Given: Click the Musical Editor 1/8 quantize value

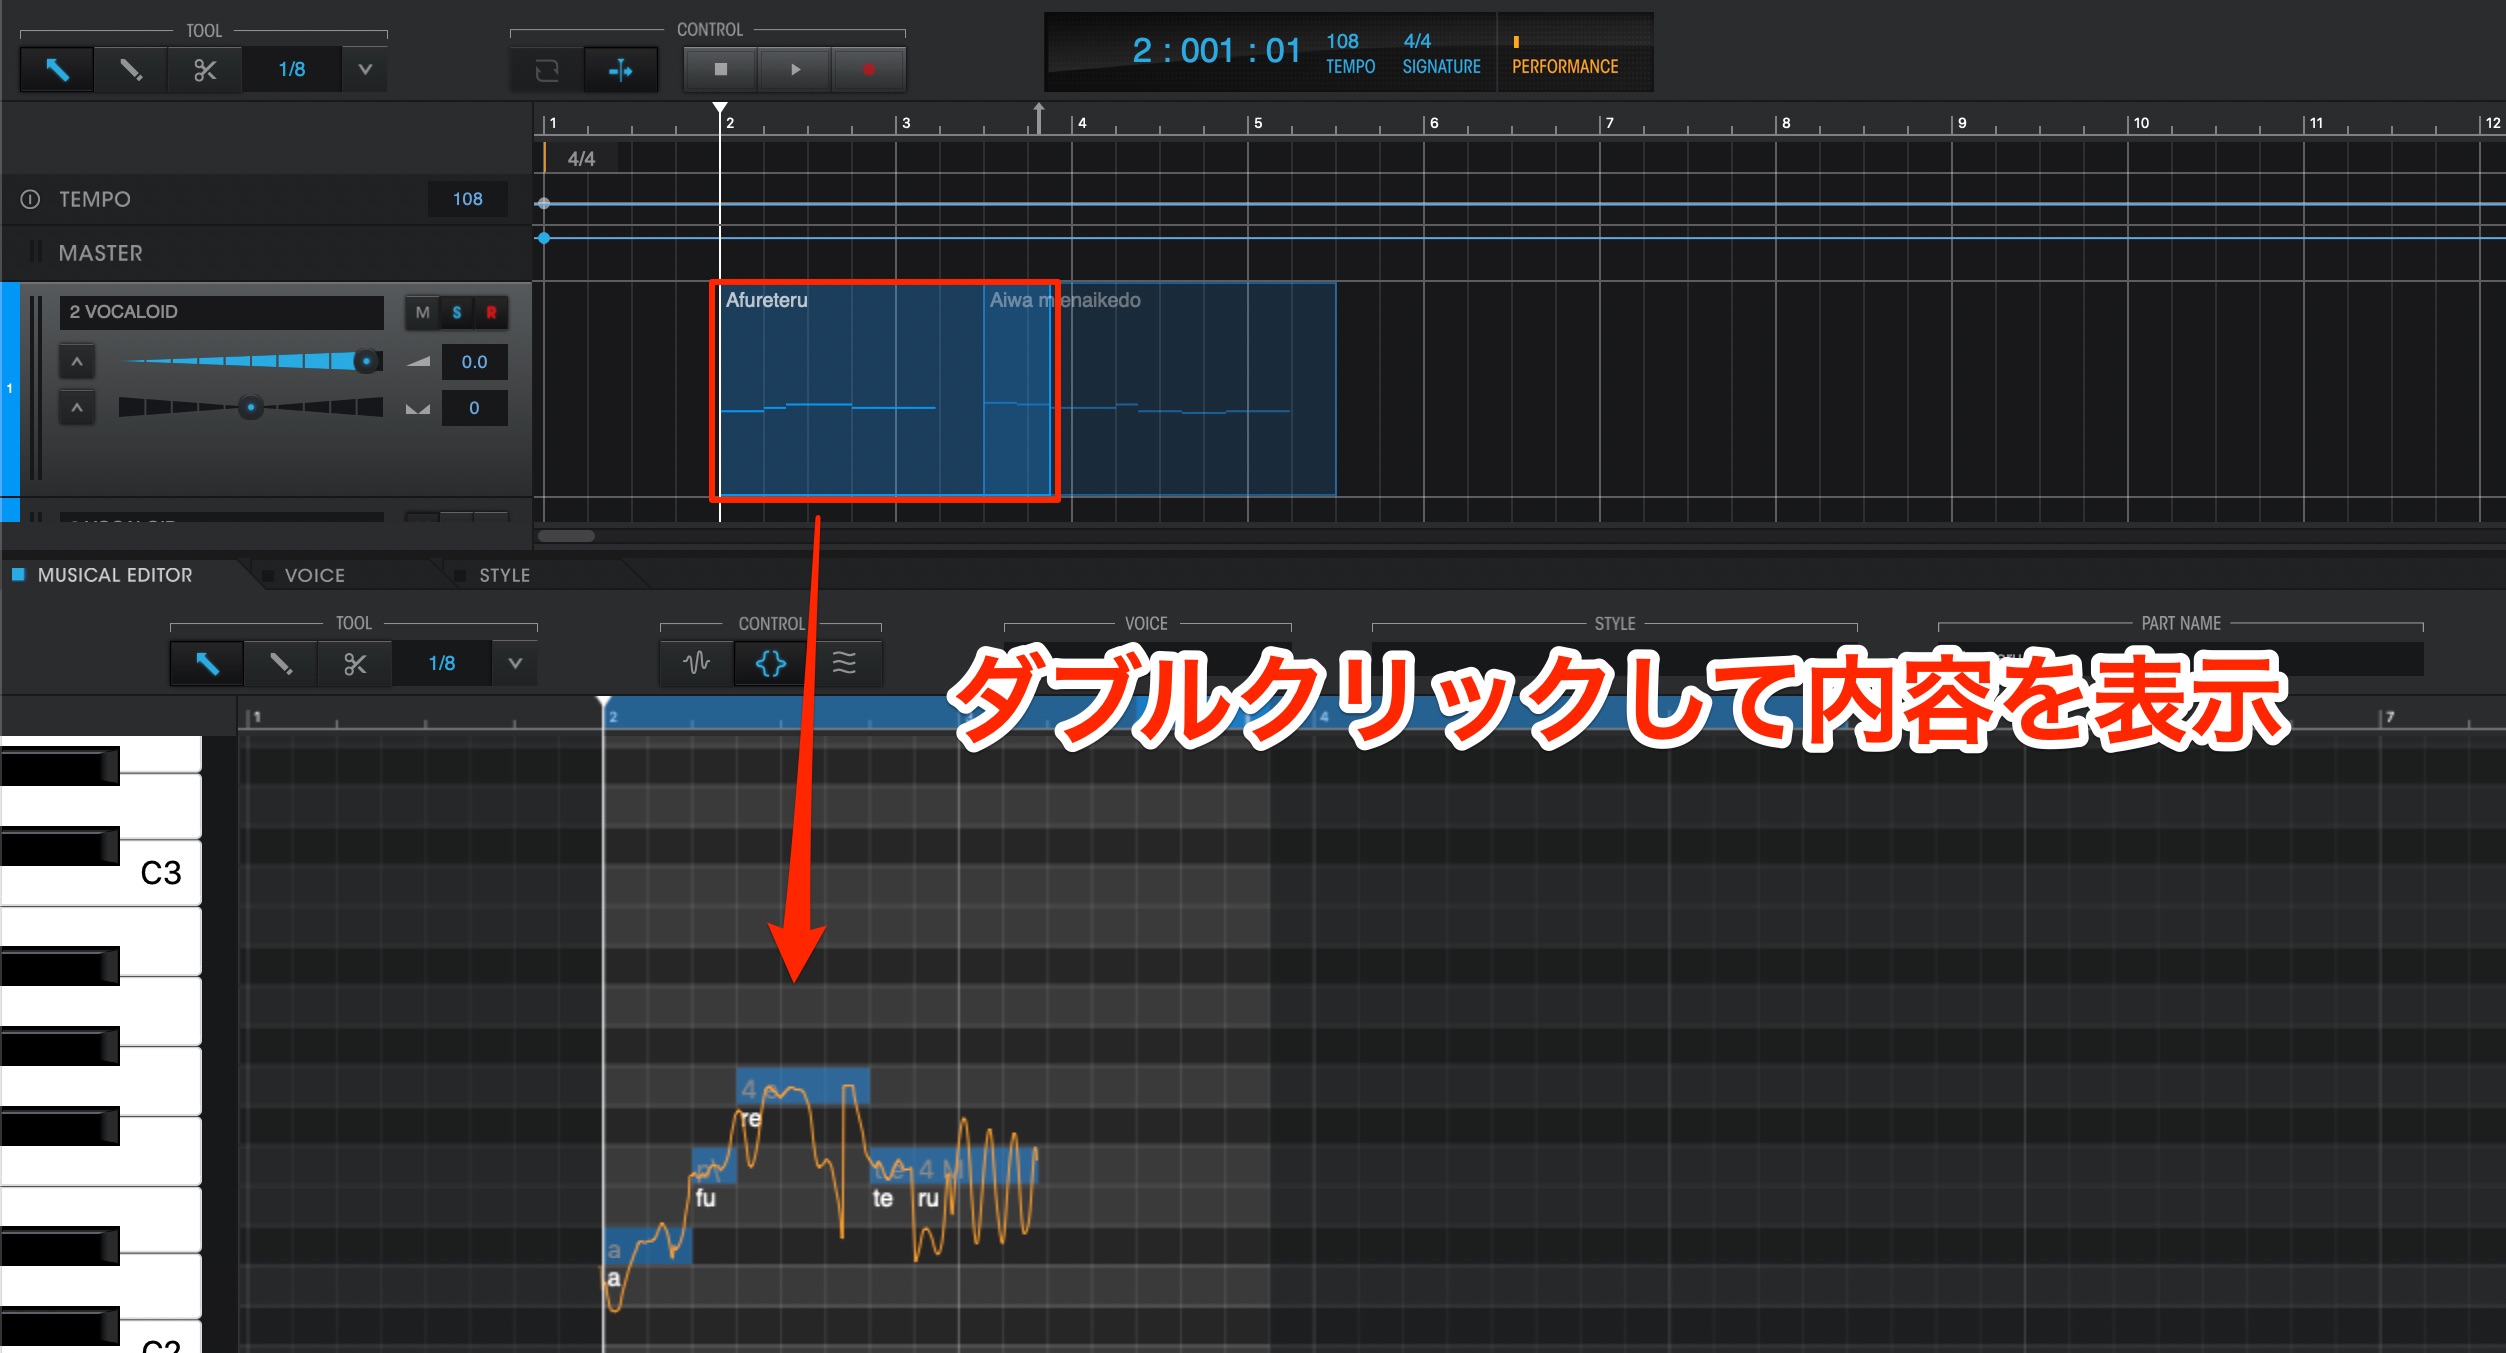Looking at the screenshot, I should coord(442,663).
